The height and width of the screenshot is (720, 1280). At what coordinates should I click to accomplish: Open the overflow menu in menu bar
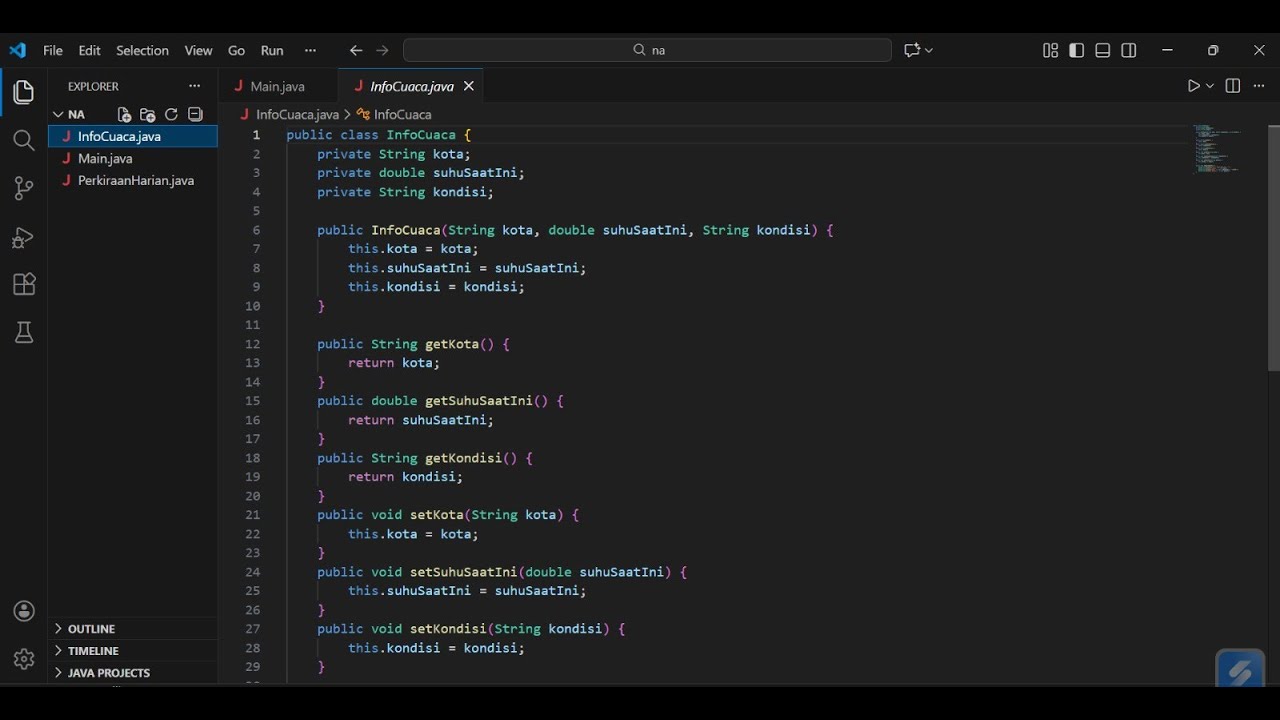(x=310, y=50)
